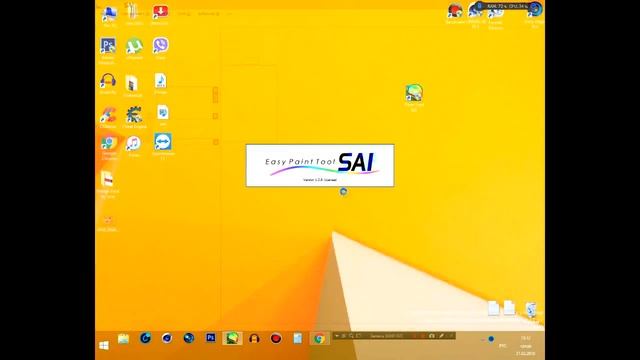Viewport: 640px width, 360px height.
Task: Open the This PC computer desktop icon
Action: point(109,13)
